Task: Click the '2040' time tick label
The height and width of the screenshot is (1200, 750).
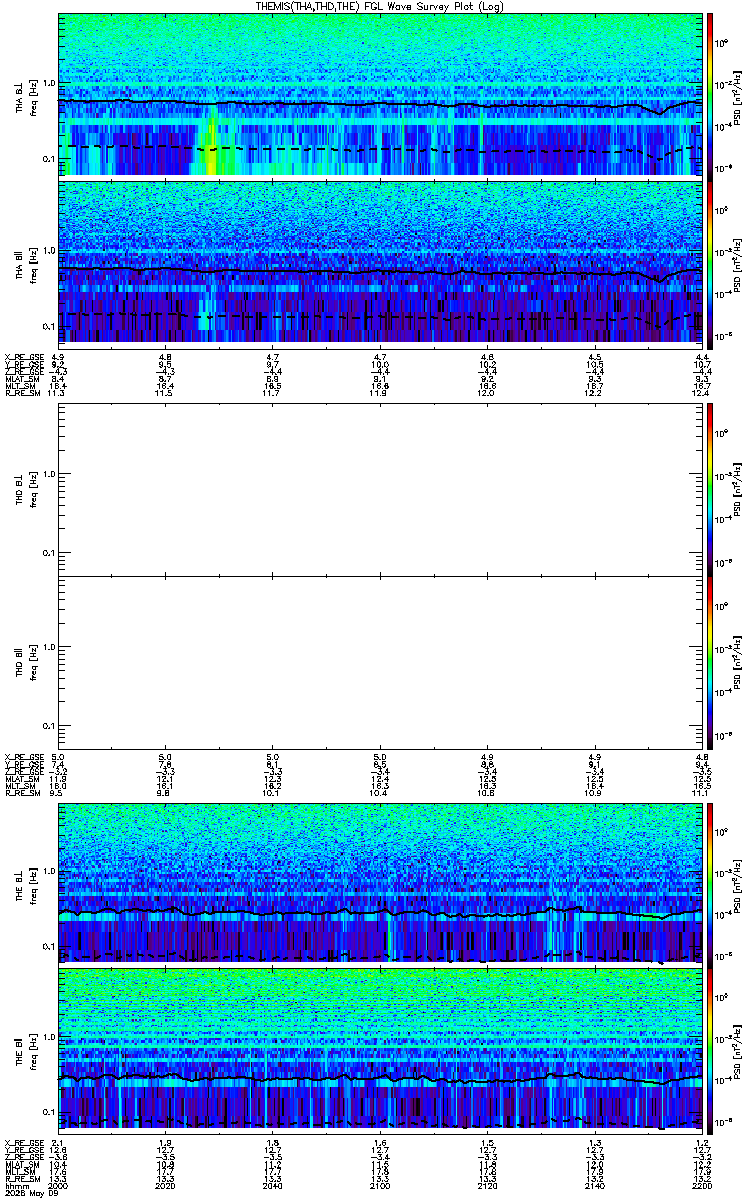Action: coord(273,1184)
